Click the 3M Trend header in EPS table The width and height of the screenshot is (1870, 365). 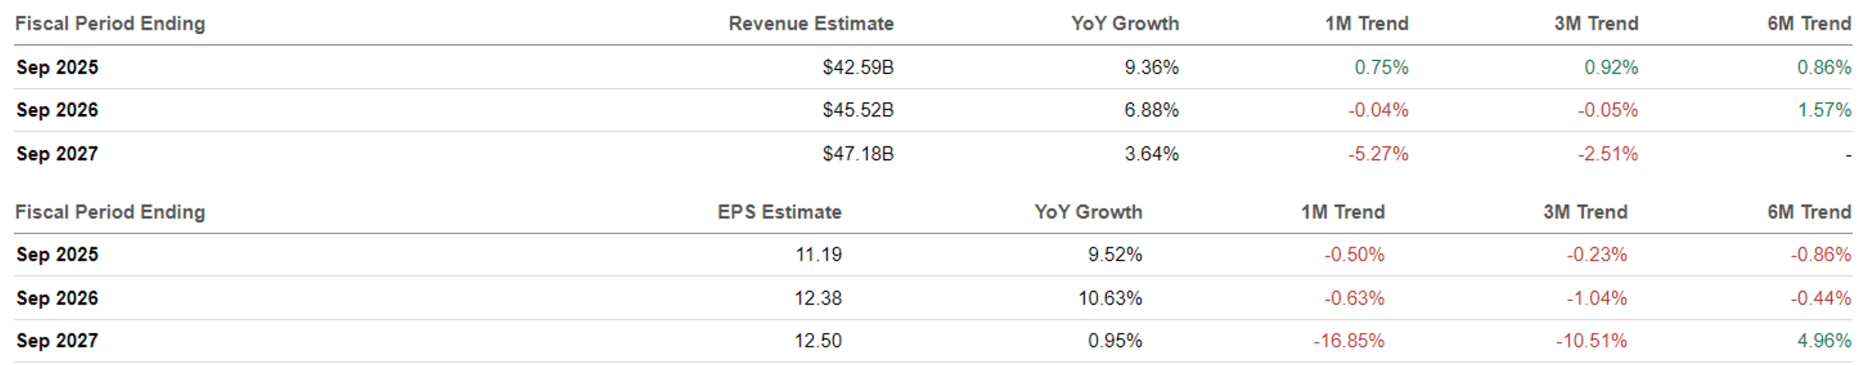point(1585,212)
